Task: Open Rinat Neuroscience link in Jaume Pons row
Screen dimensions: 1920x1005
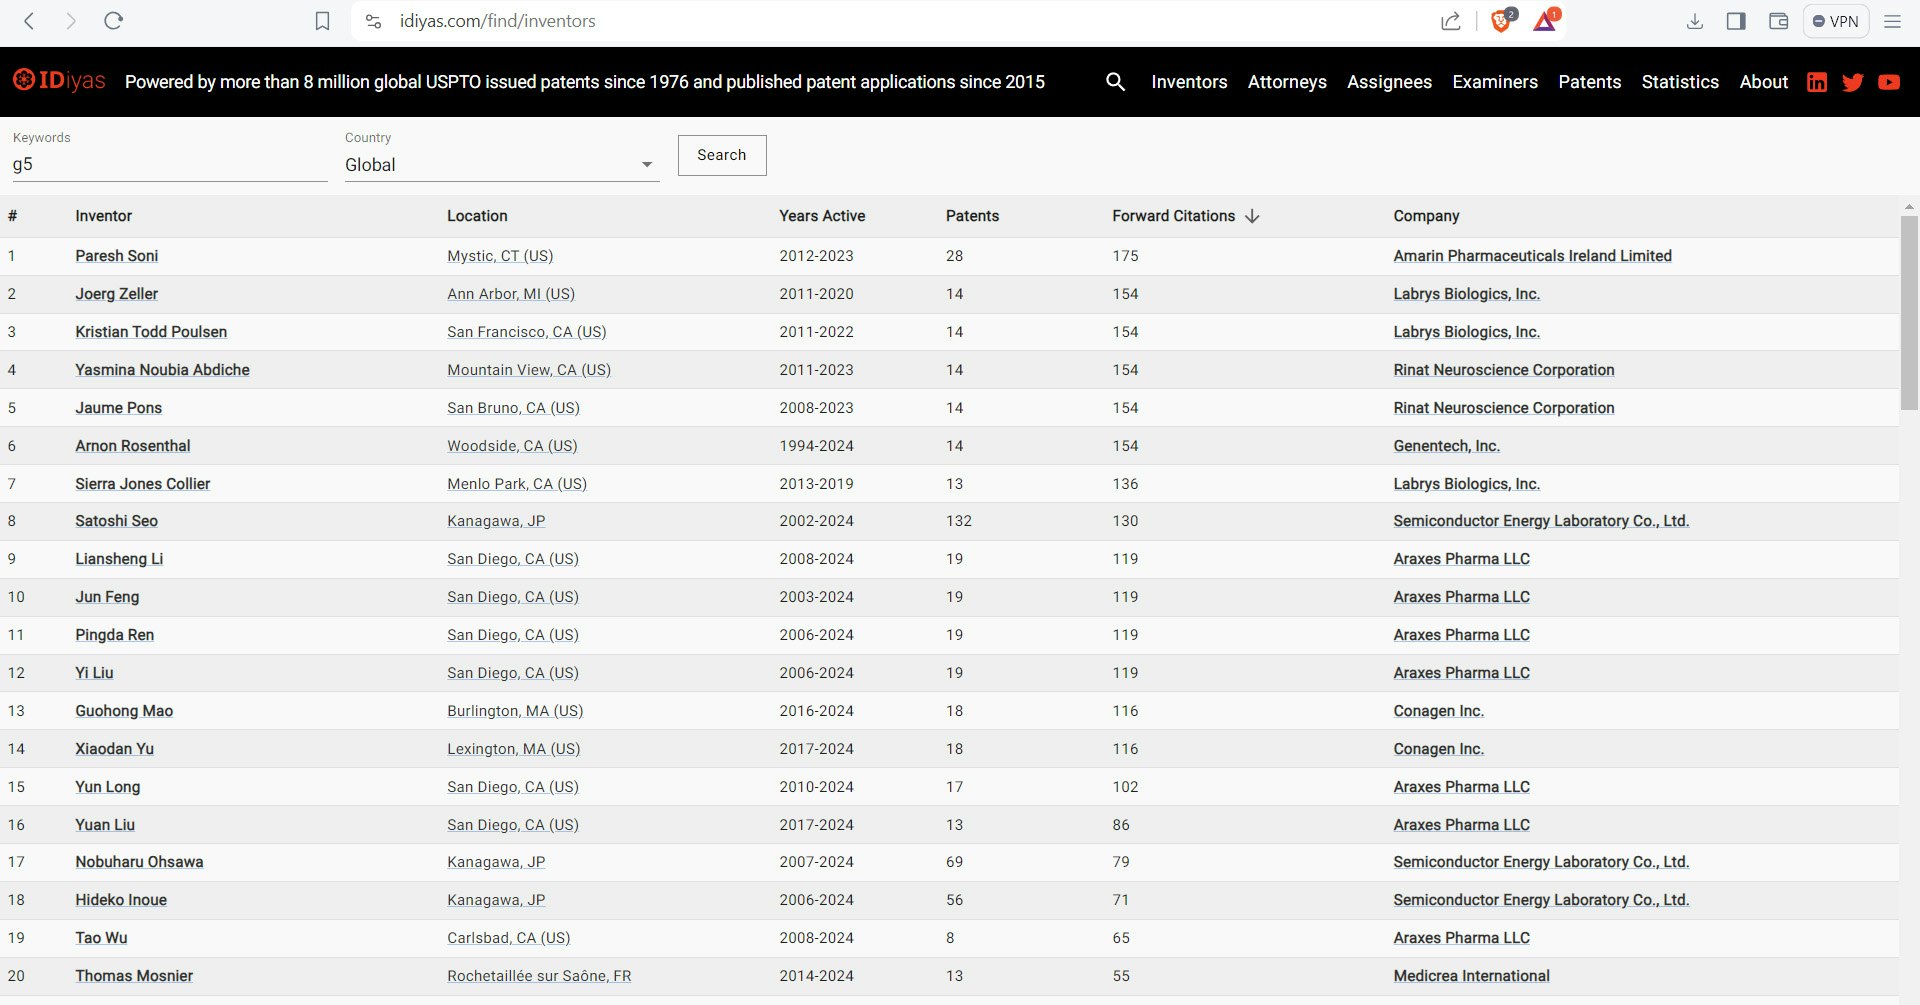Action: pyautogui.click(x=1504, y=408)
